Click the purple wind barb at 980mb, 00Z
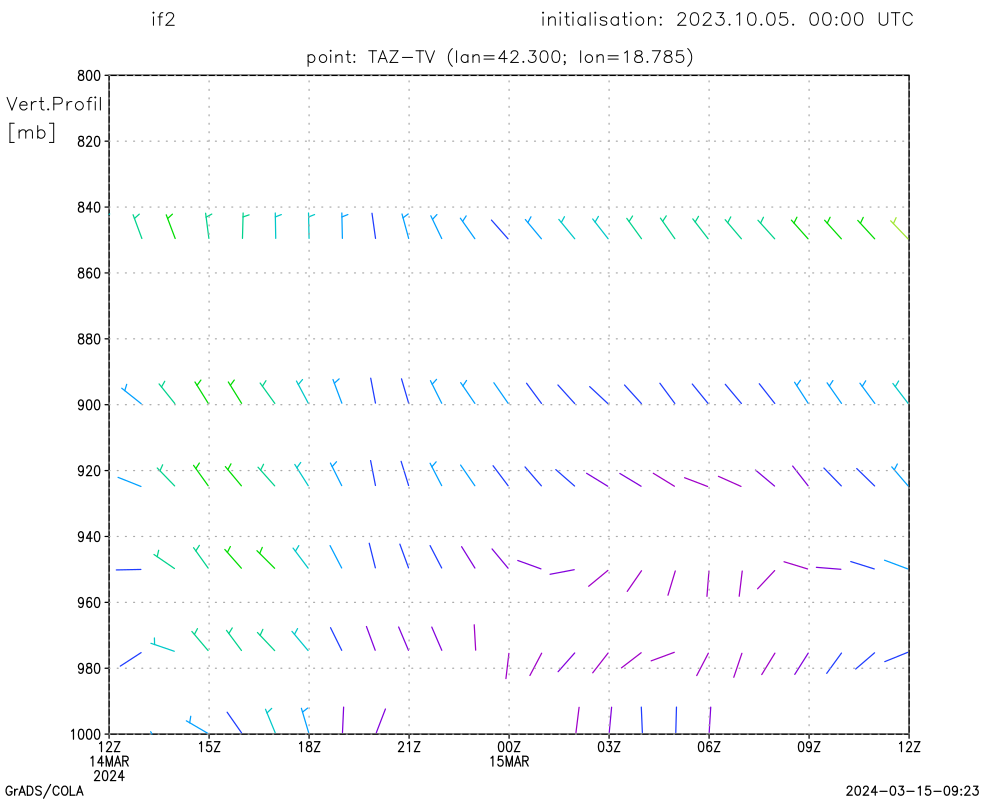1000x800 pixels. pos(508,665)
